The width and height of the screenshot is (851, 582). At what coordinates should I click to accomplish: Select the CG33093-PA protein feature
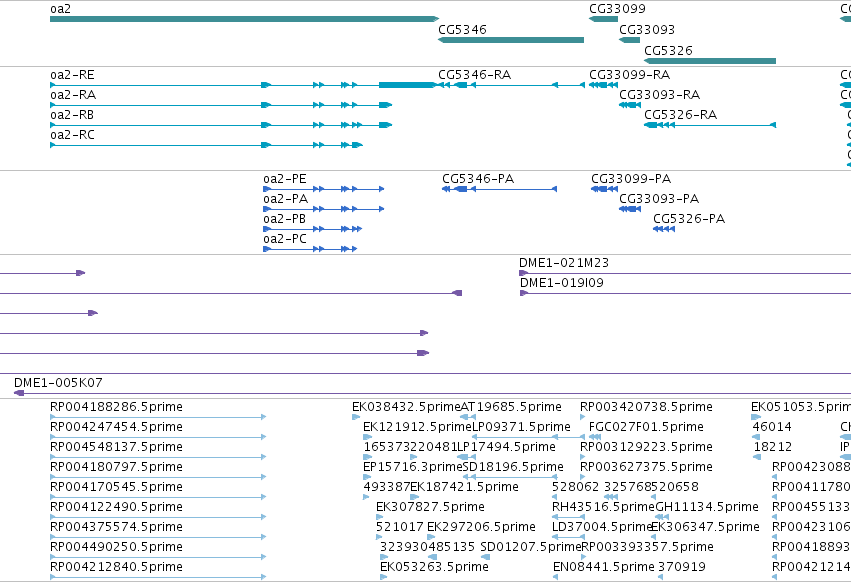click(630, 209)
